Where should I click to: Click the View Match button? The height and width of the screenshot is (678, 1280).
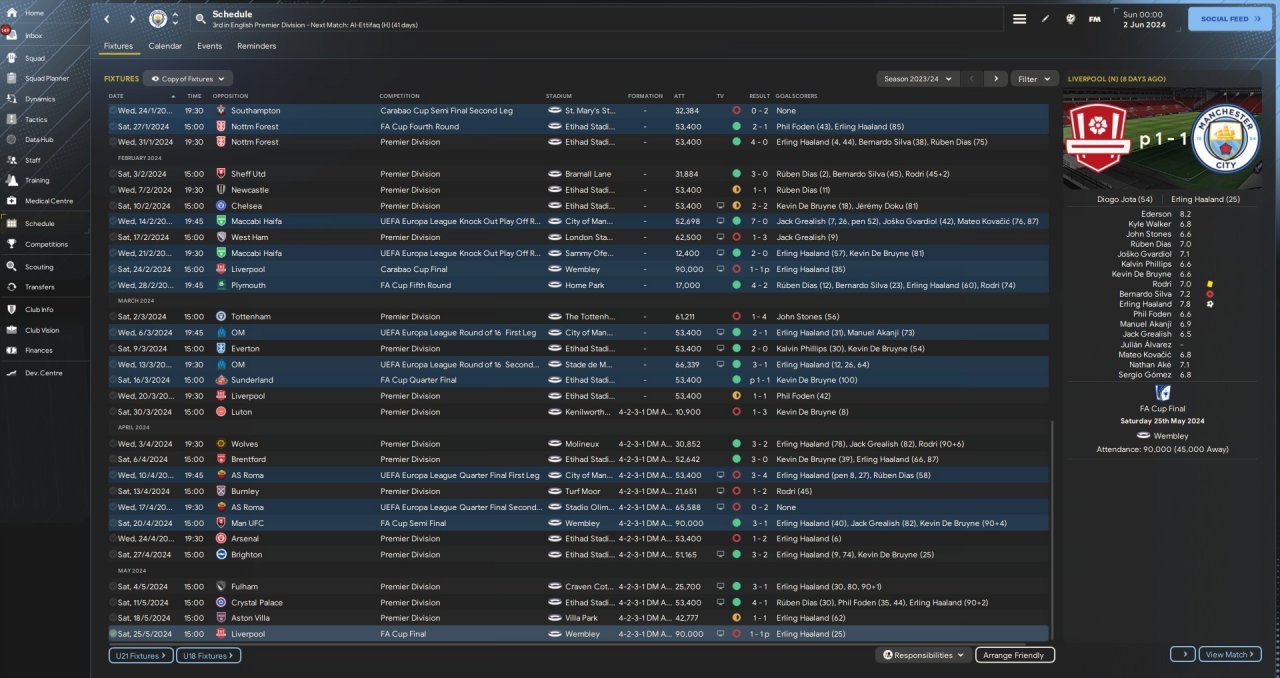[1231, 654]
